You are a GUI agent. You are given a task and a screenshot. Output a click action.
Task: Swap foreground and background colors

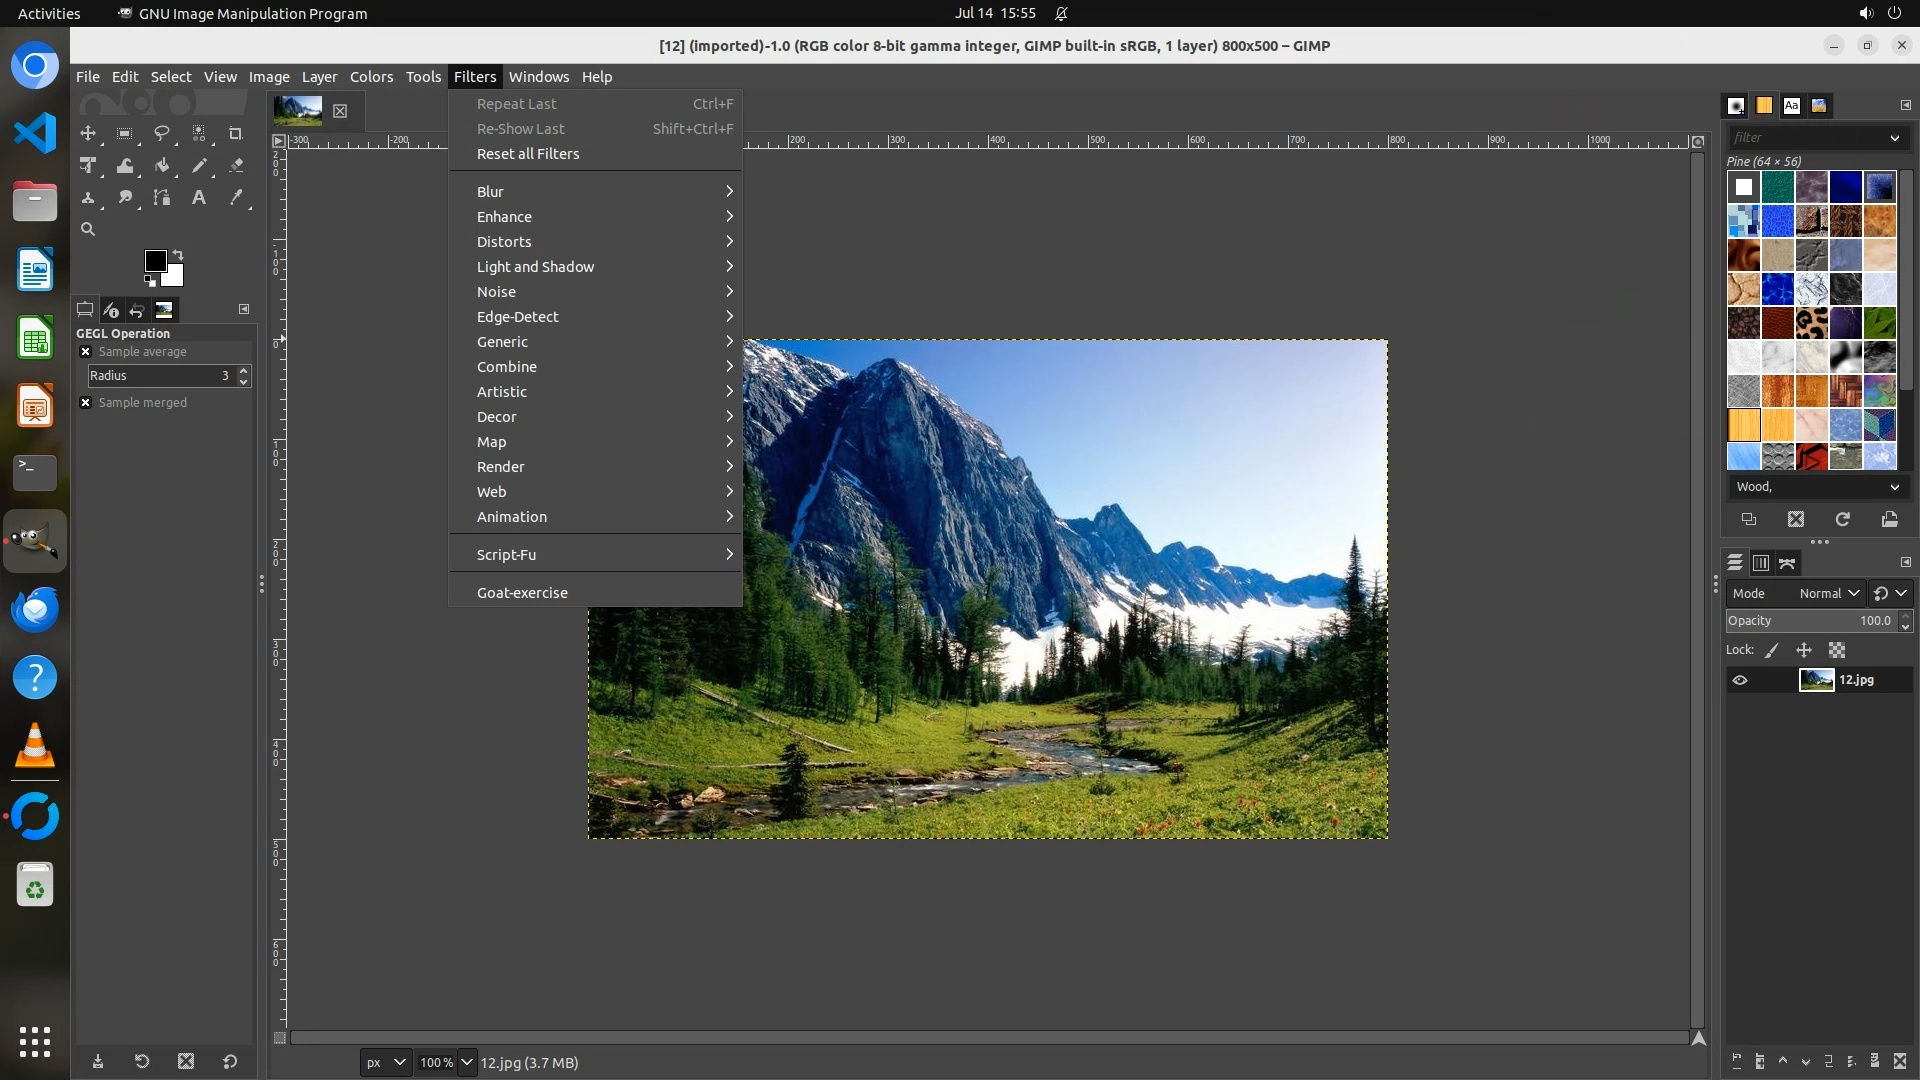pos(178,254)
